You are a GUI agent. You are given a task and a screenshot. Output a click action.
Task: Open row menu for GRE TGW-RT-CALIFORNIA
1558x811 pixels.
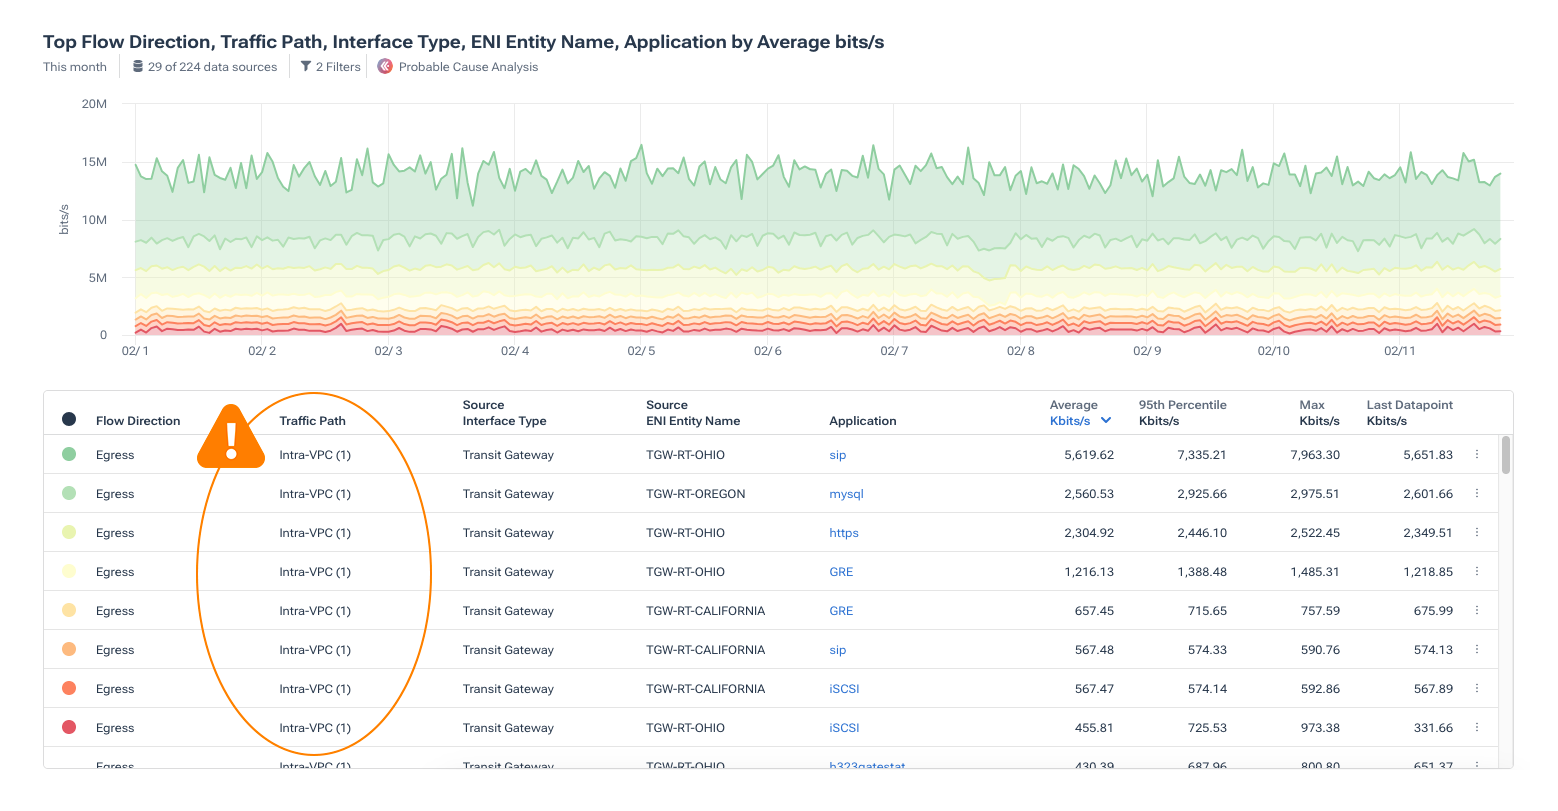[1477, 611]
